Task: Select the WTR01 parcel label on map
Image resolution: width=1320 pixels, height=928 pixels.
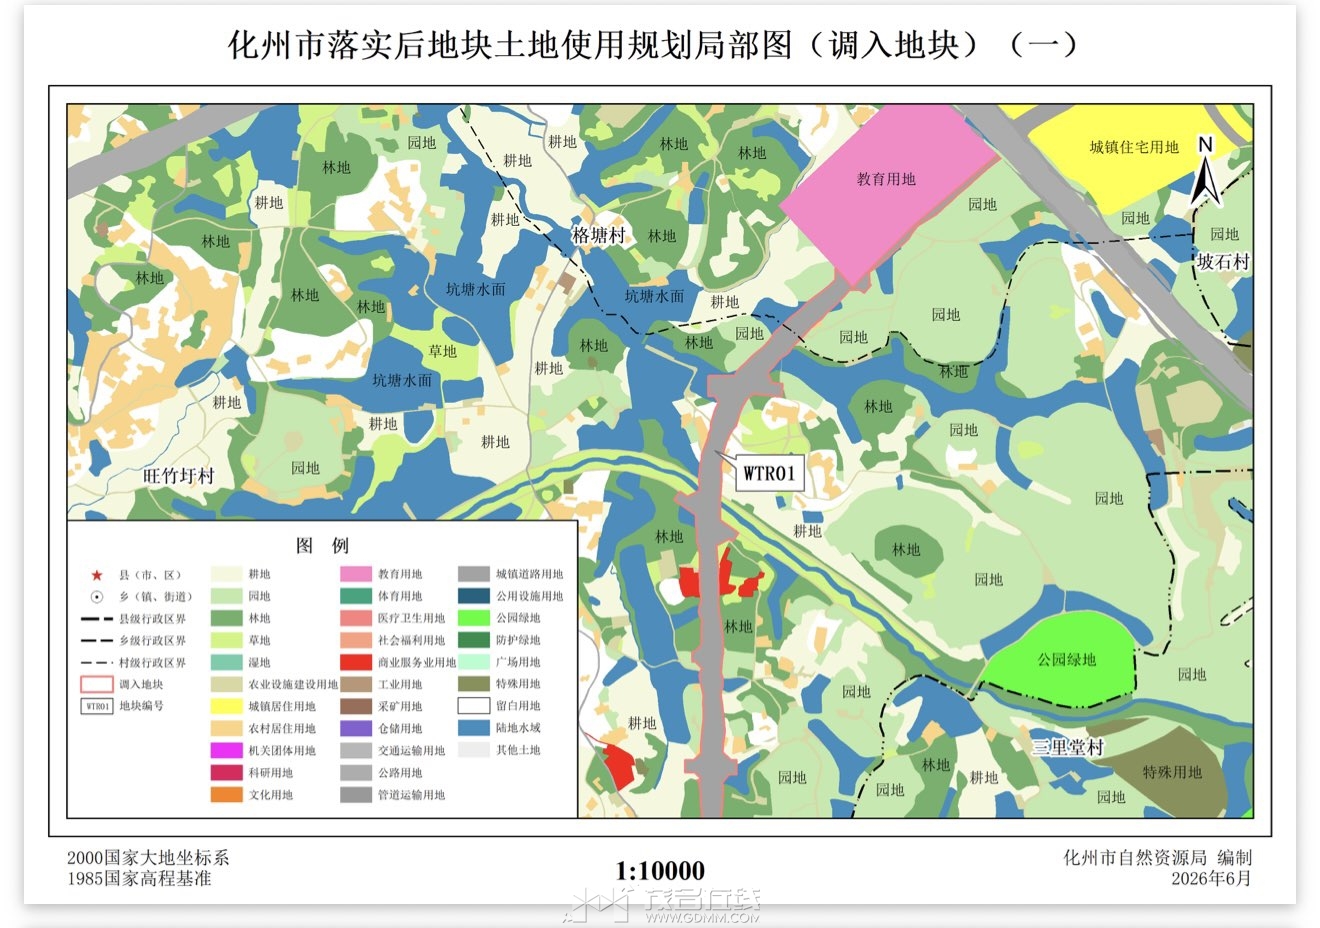Action: coord(769,472)
